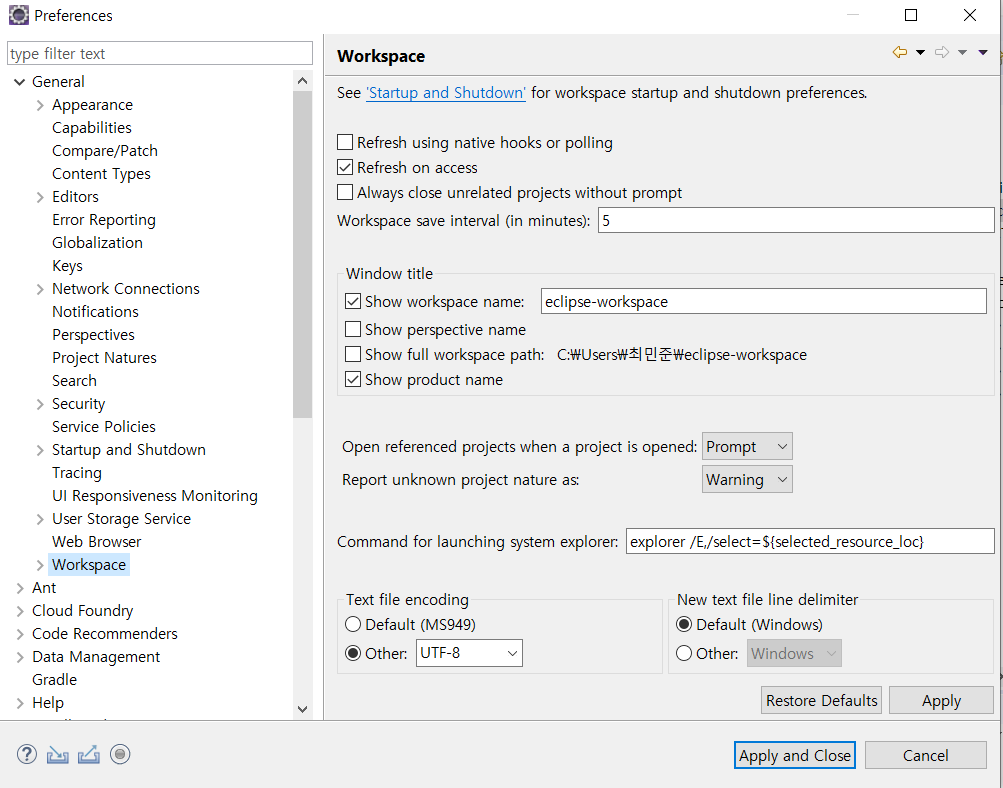Cancel the Preferences dialog
Viewport: 1003px width, 788px height.
[926, 755]
